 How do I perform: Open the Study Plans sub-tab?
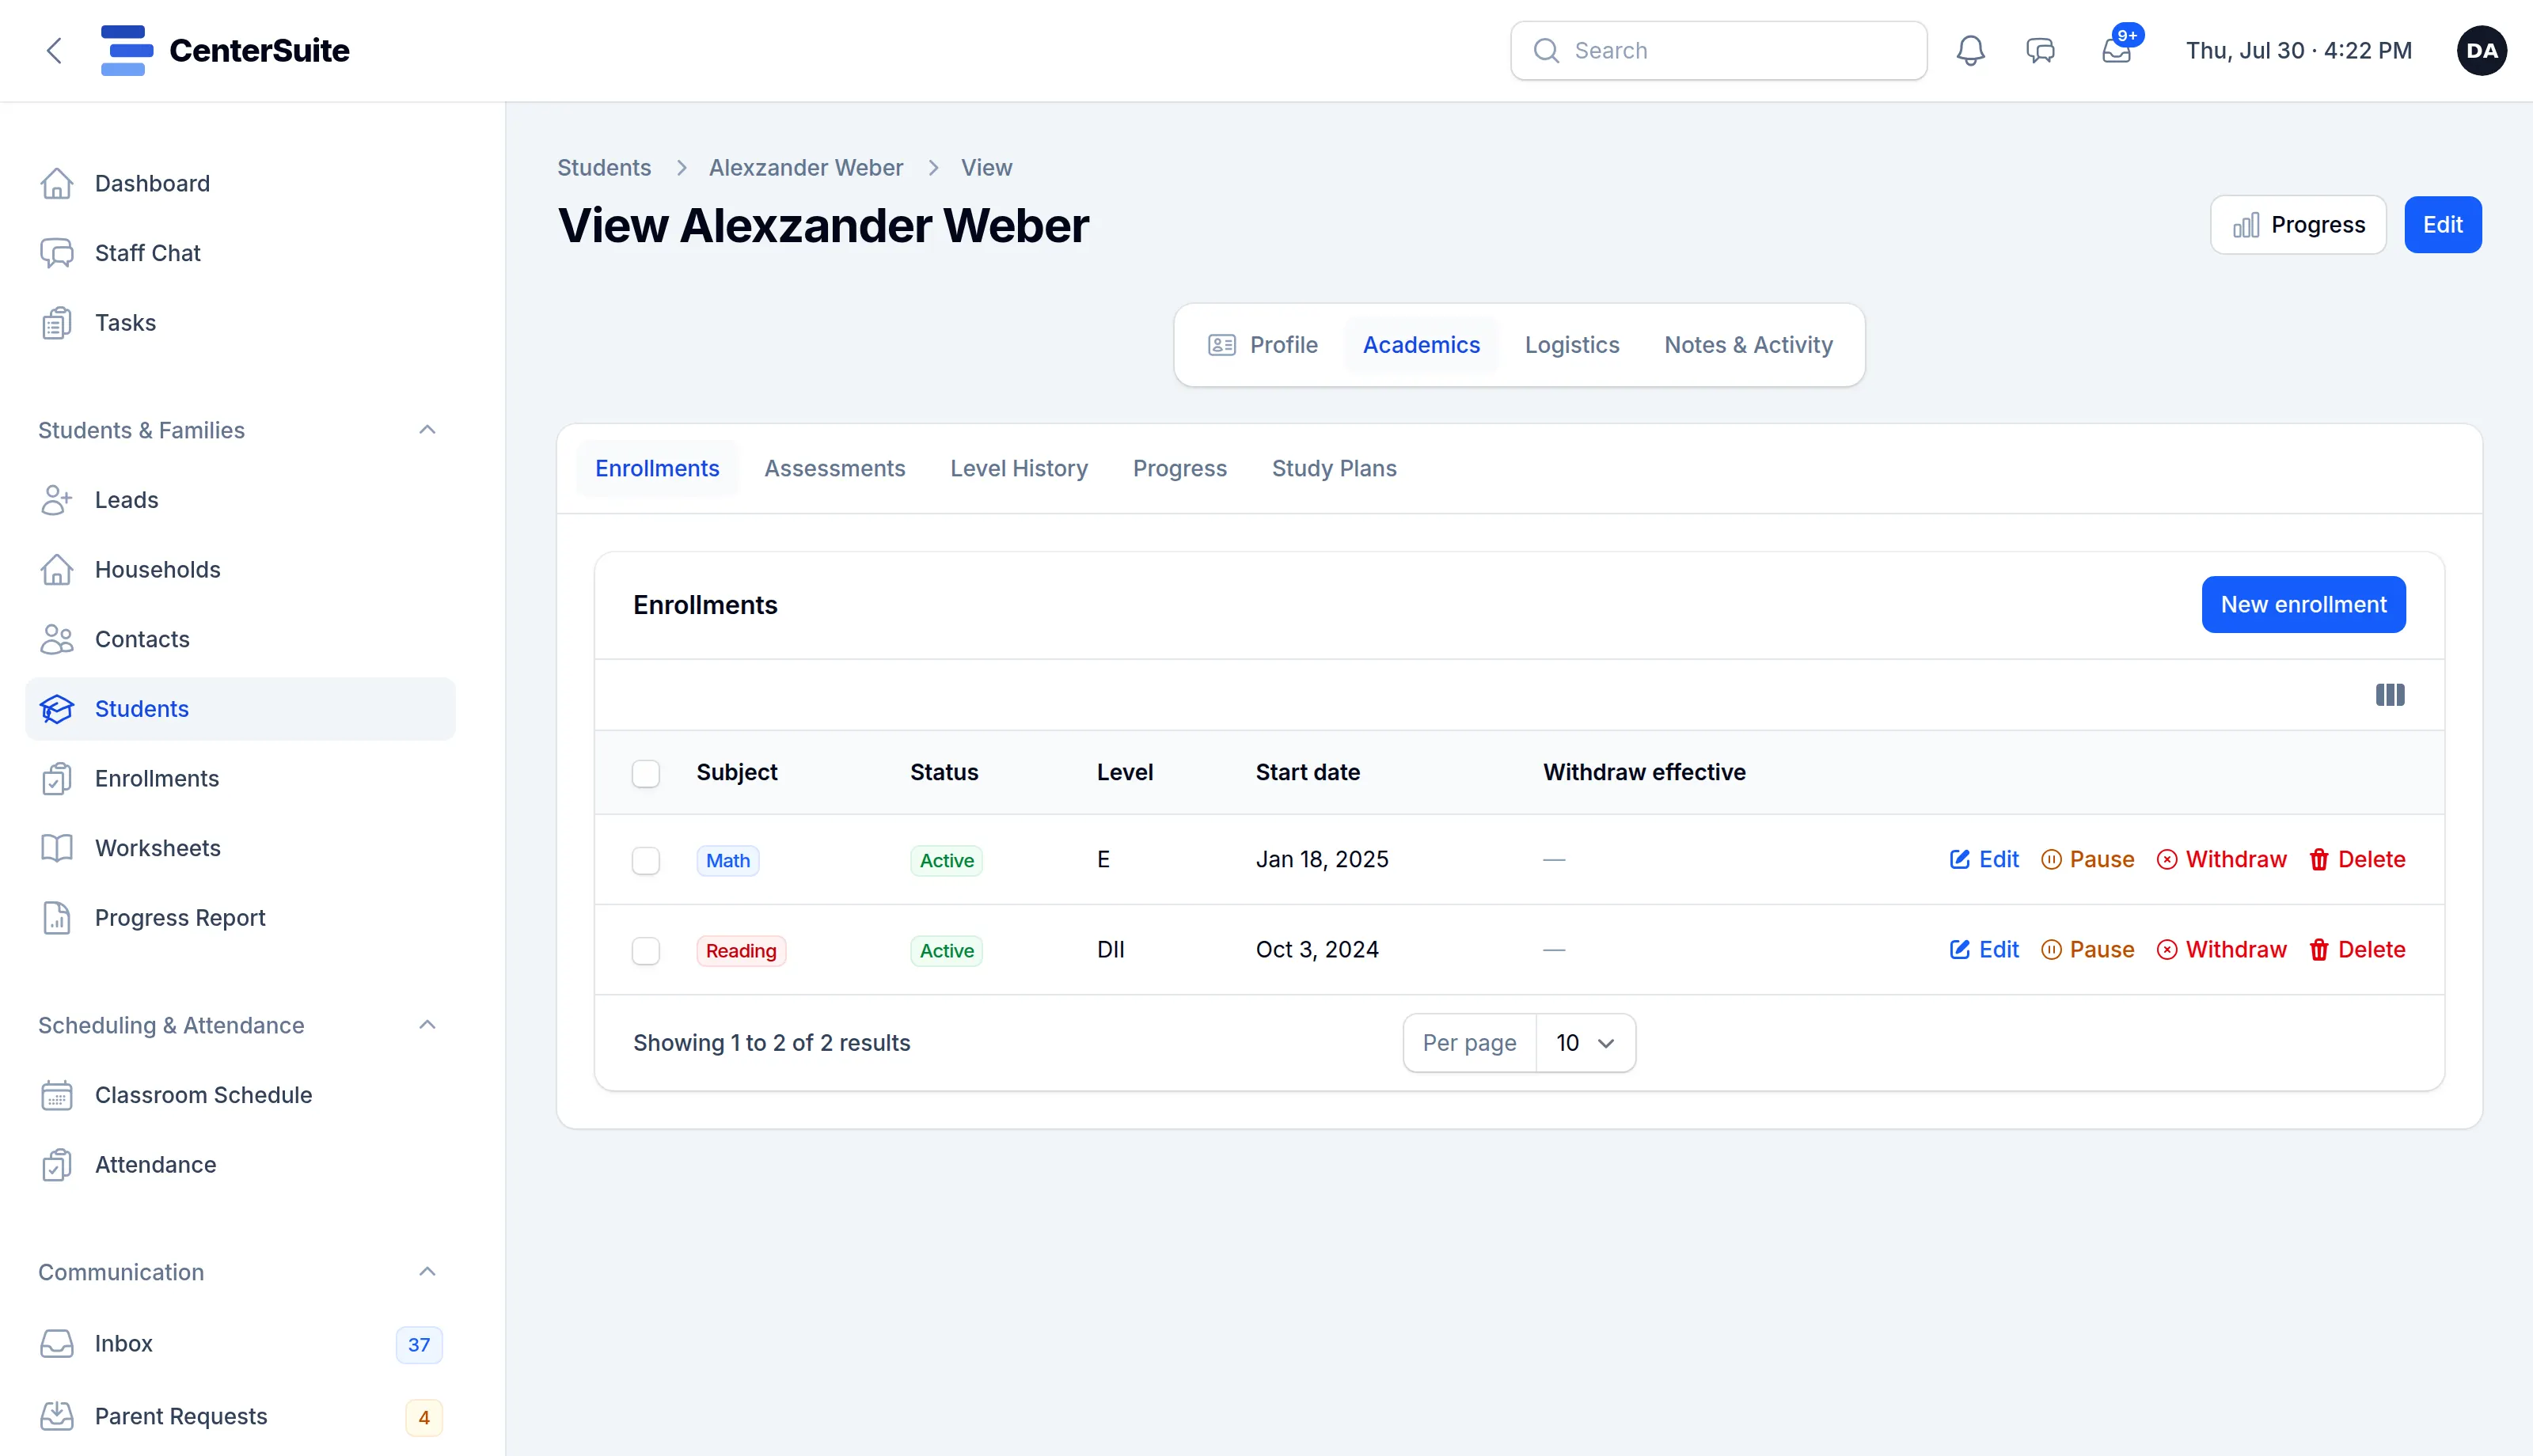[1334, 469]
